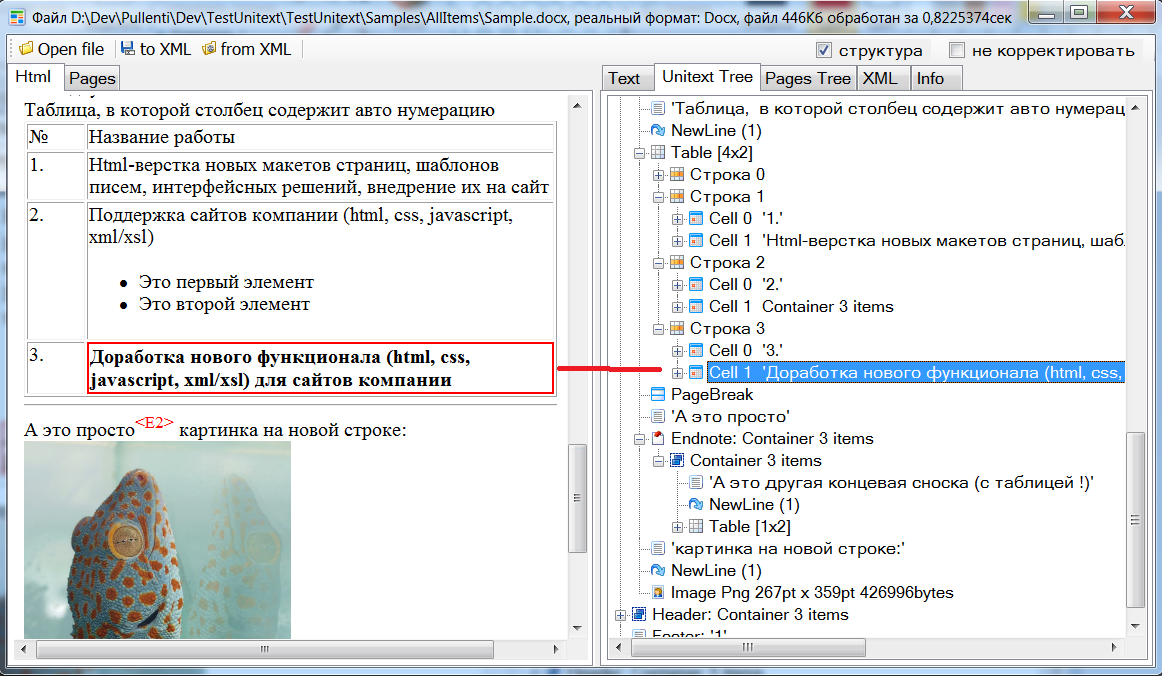Image resolution: width=1162 pixels, height=676 pixels.
Task: Expand the Header: Container 3 items node
Action: (x=621, y=615)
